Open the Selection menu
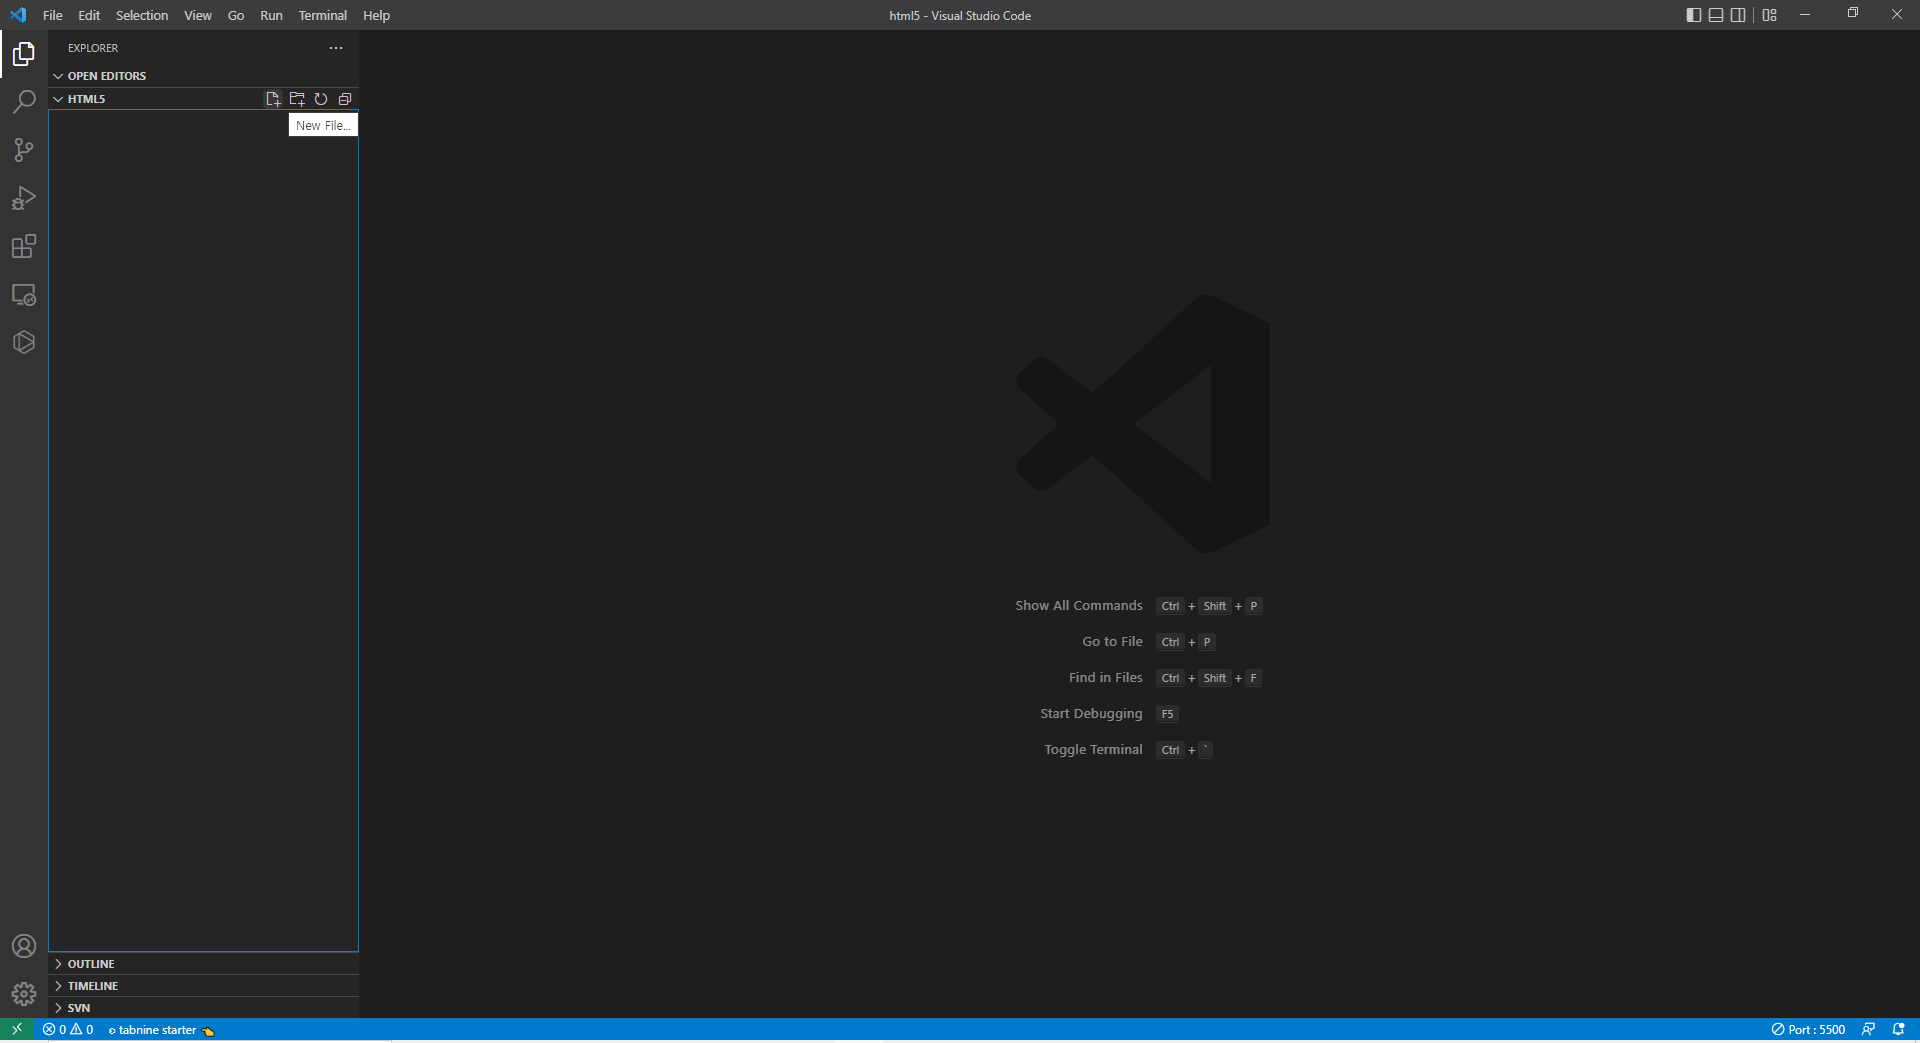 (142, 15)
